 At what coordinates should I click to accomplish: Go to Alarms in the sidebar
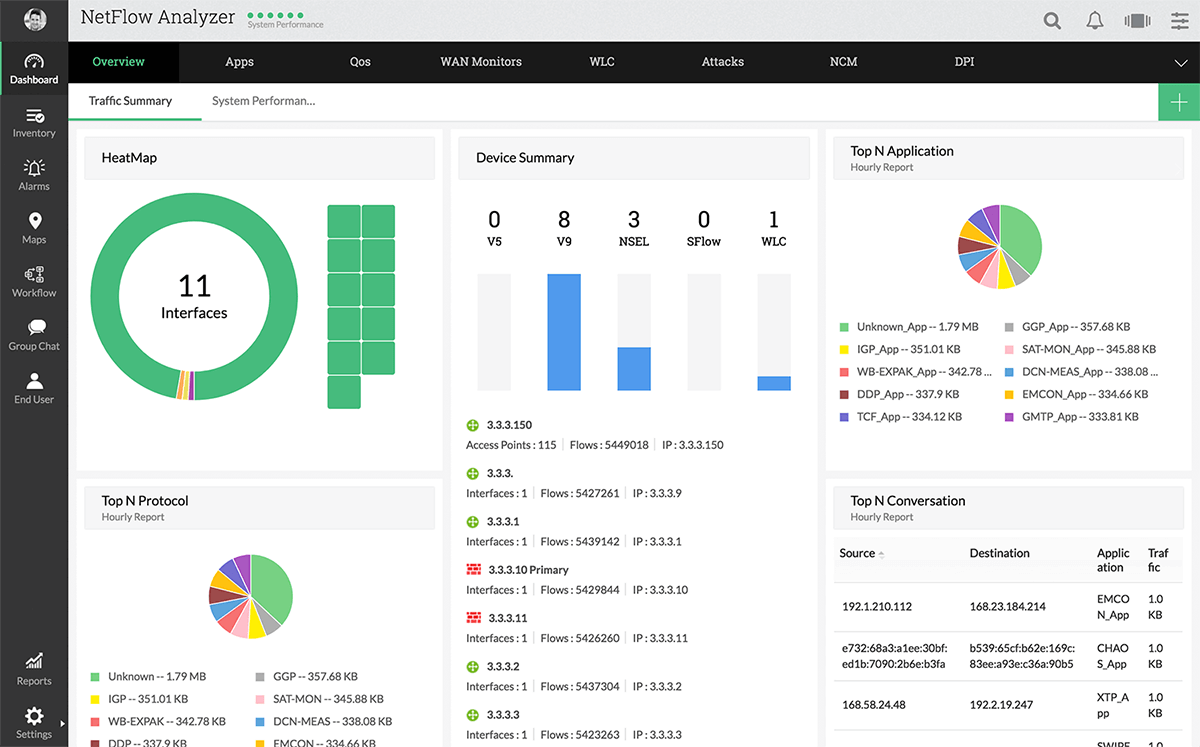[x=34, y=176]
